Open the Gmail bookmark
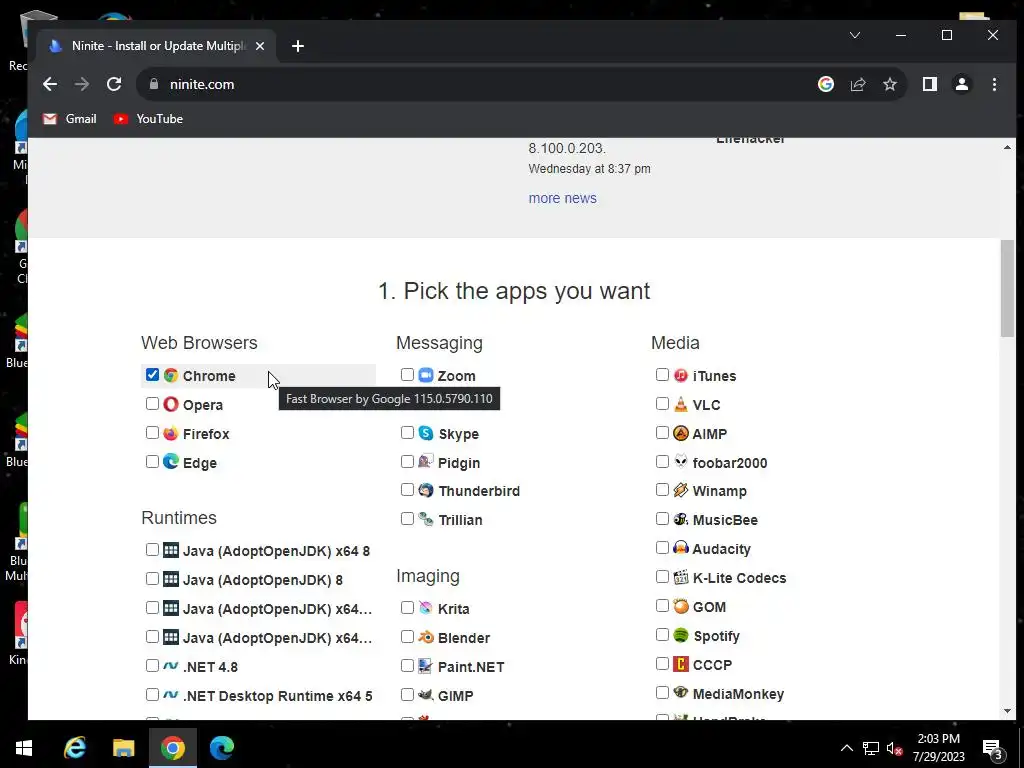 pos(70,119)
